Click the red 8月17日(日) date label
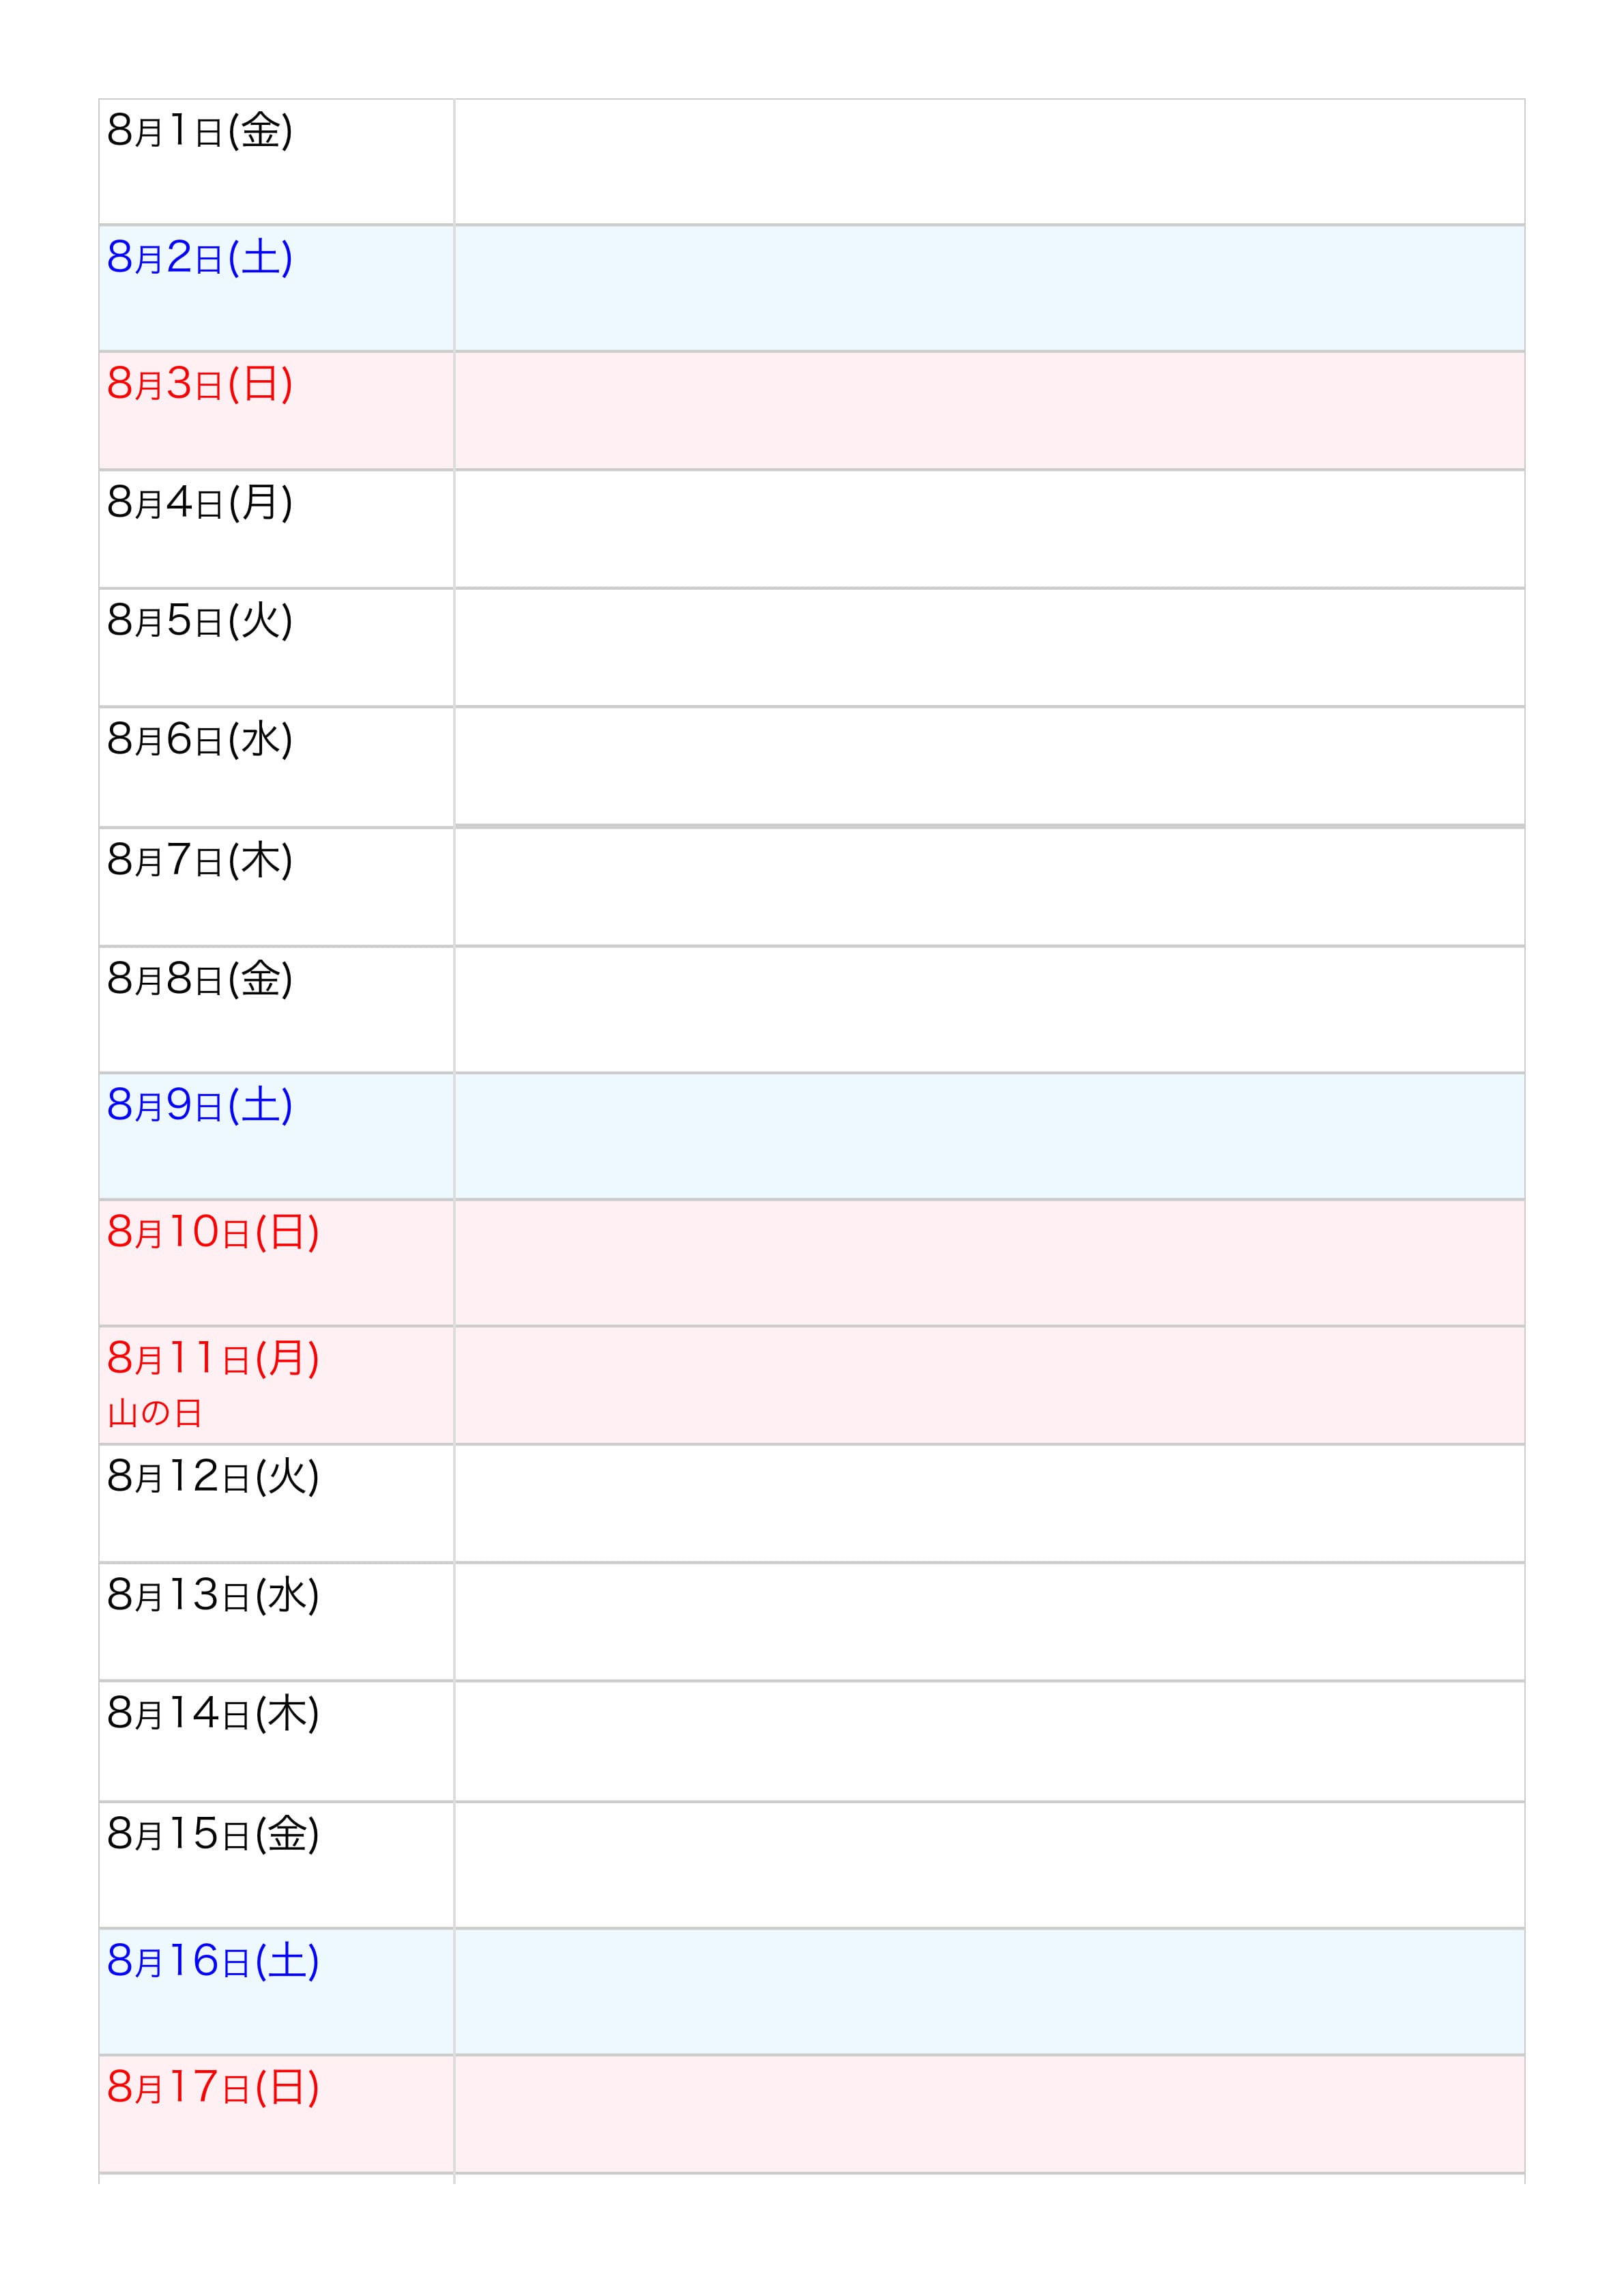This screenshot has height=2296, width=1624. tap(213, 2087)
